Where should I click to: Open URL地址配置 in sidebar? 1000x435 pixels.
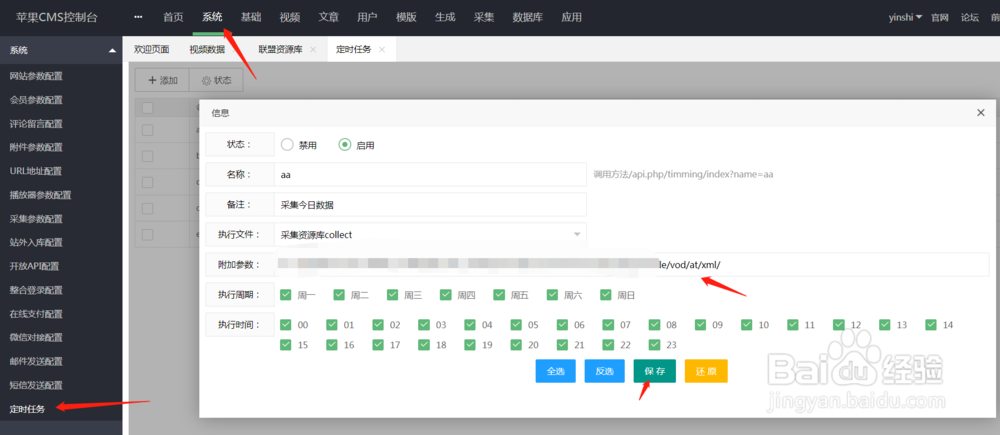tap(36, 171)
